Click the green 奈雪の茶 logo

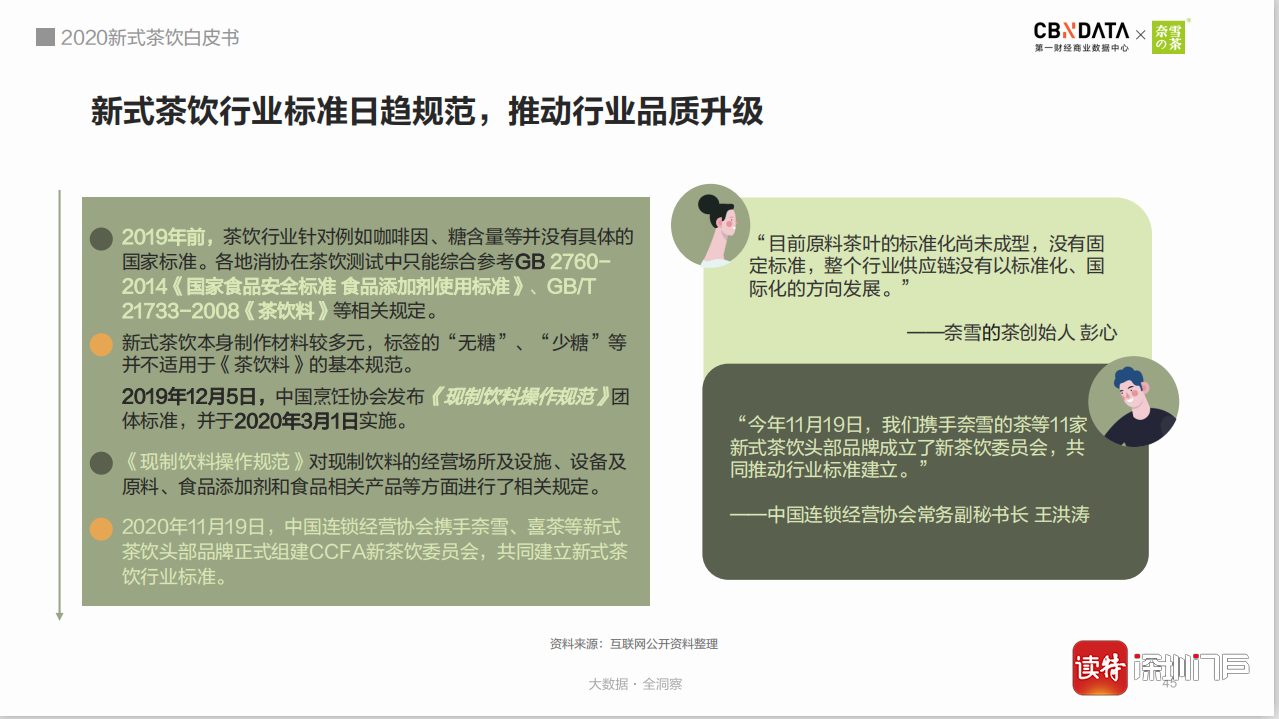point(1168,36)
